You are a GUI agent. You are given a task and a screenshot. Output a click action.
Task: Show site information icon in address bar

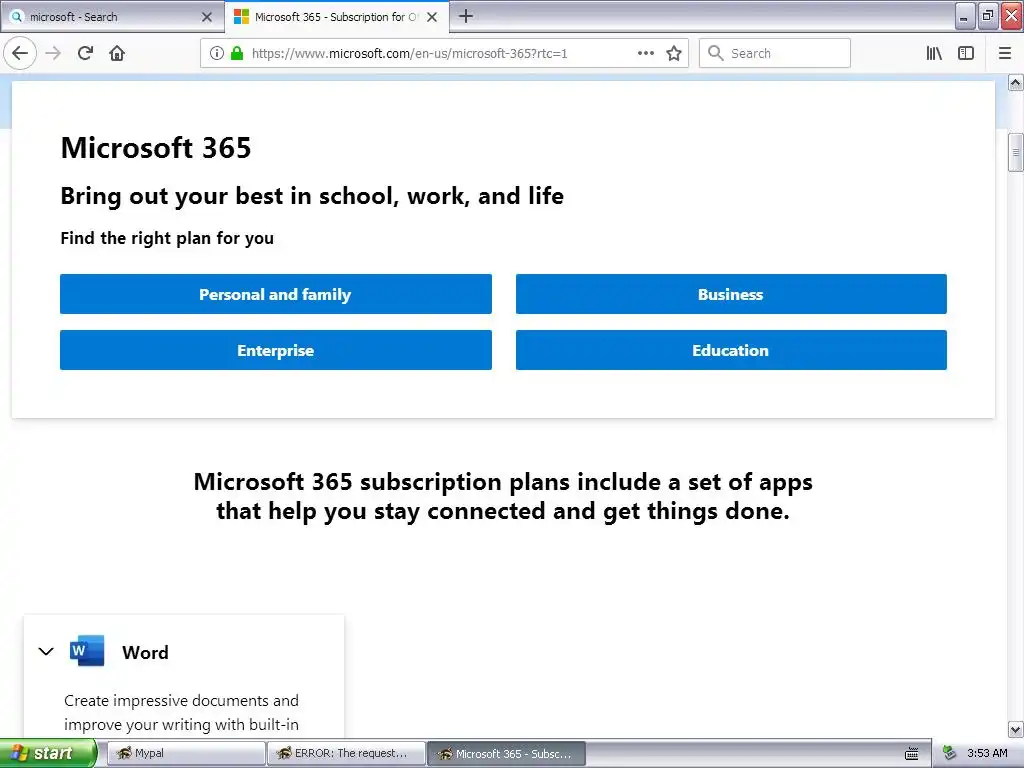pos(217,54)
